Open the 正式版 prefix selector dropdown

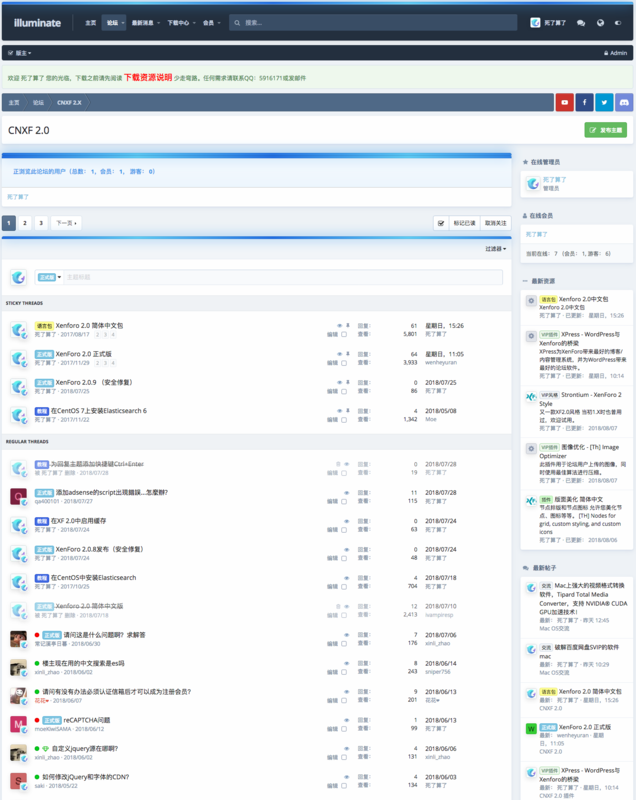49,277
